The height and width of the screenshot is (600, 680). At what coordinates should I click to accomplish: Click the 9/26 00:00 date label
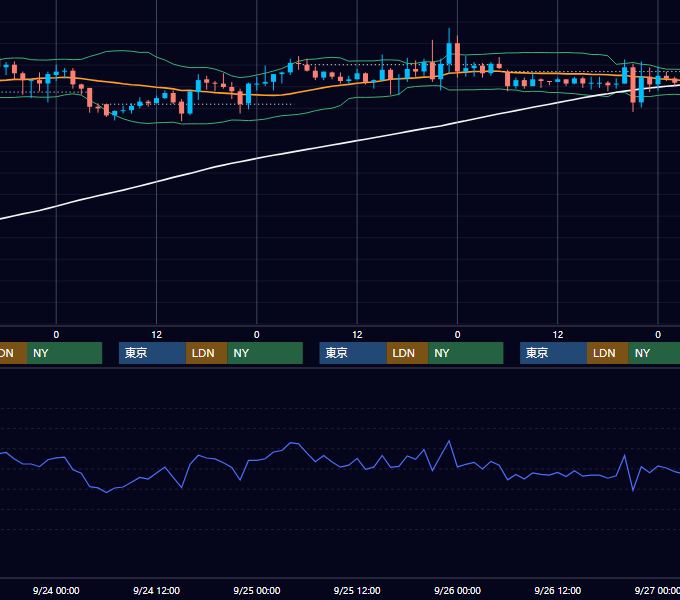click(457, 590)
